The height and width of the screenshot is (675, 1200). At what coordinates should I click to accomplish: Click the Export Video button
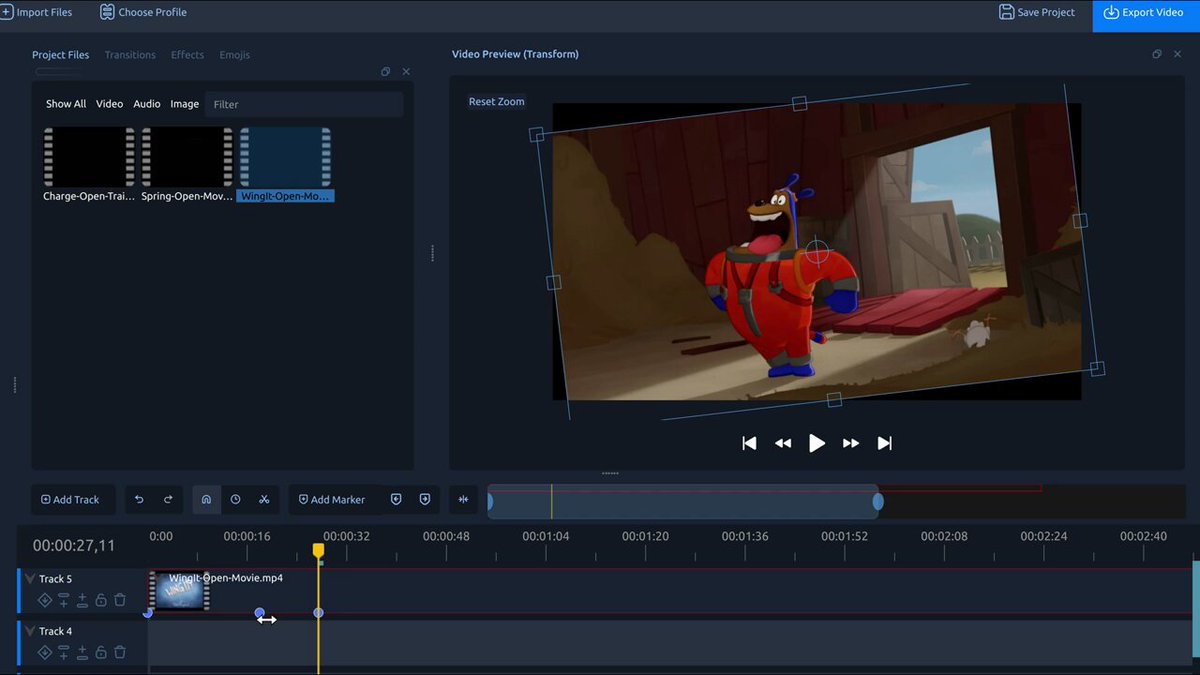pyautogui.click(x=1146, y=13)
